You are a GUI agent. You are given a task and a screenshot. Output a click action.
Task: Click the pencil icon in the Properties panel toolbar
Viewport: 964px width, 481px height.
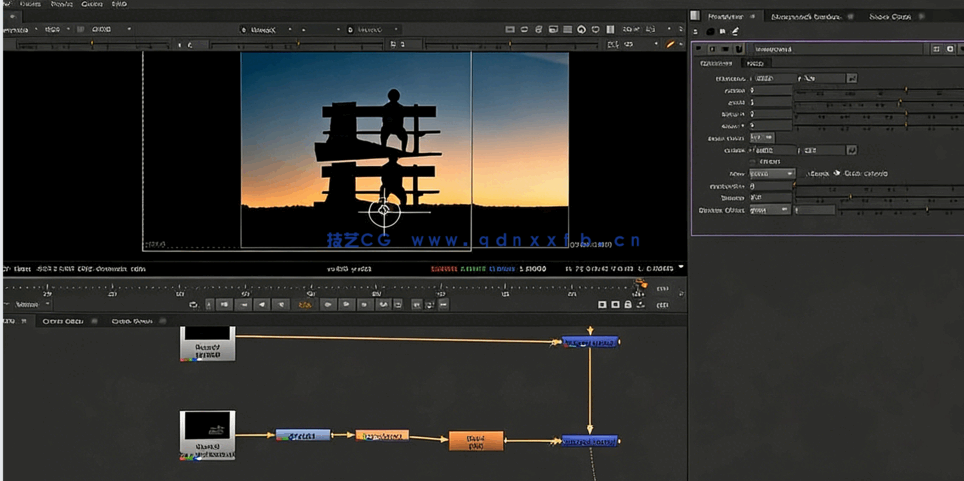tap(736, 32)
